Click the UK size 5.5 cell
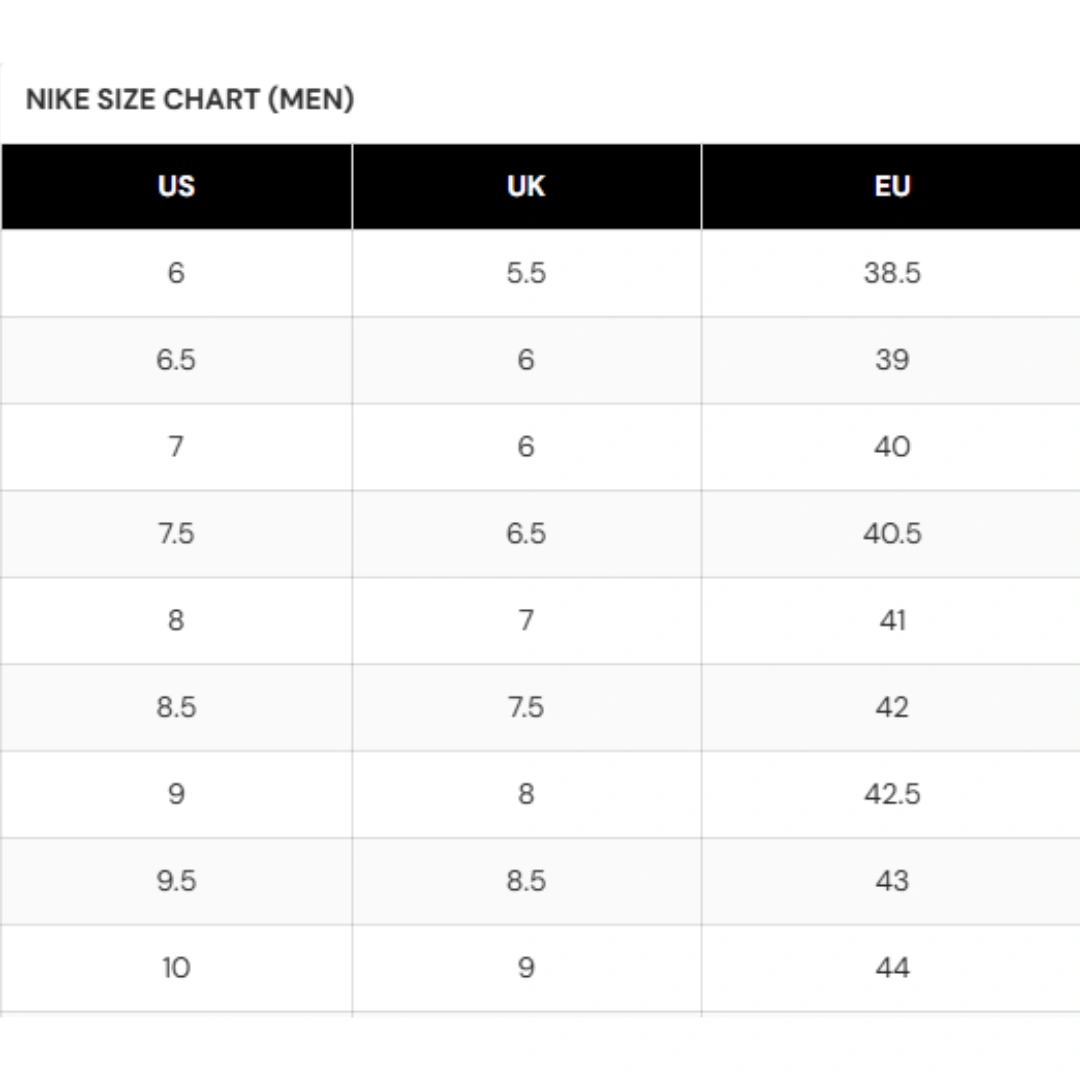This screenshot has height=1080, width=1080. (x=526, y=273)
